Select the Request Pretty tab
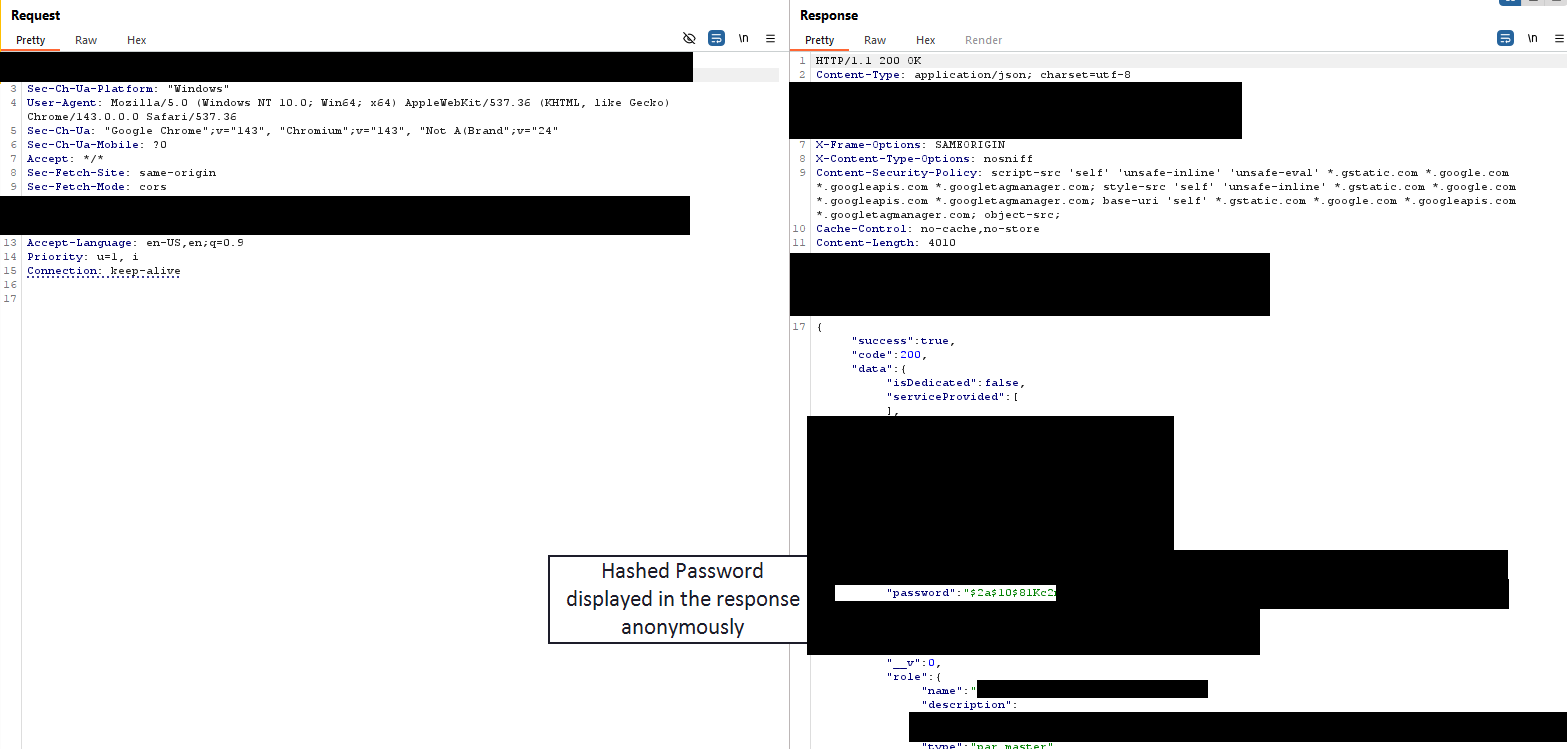Image resolution: width=1567 pixels, height=749 pixels. click(31, 40)
